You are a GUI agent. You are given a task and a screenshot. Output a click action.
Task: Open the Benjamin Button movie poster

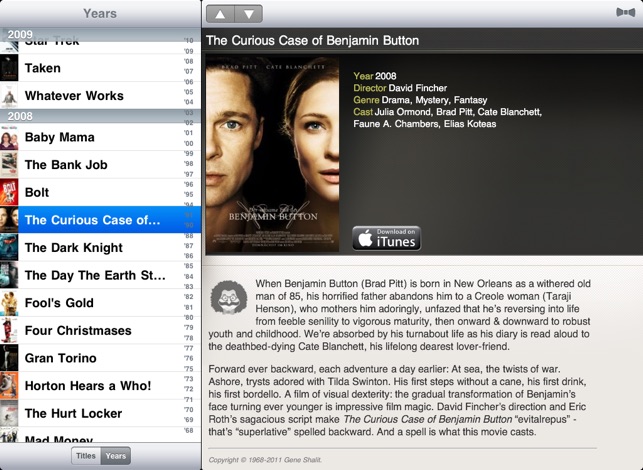click(272, 154)
